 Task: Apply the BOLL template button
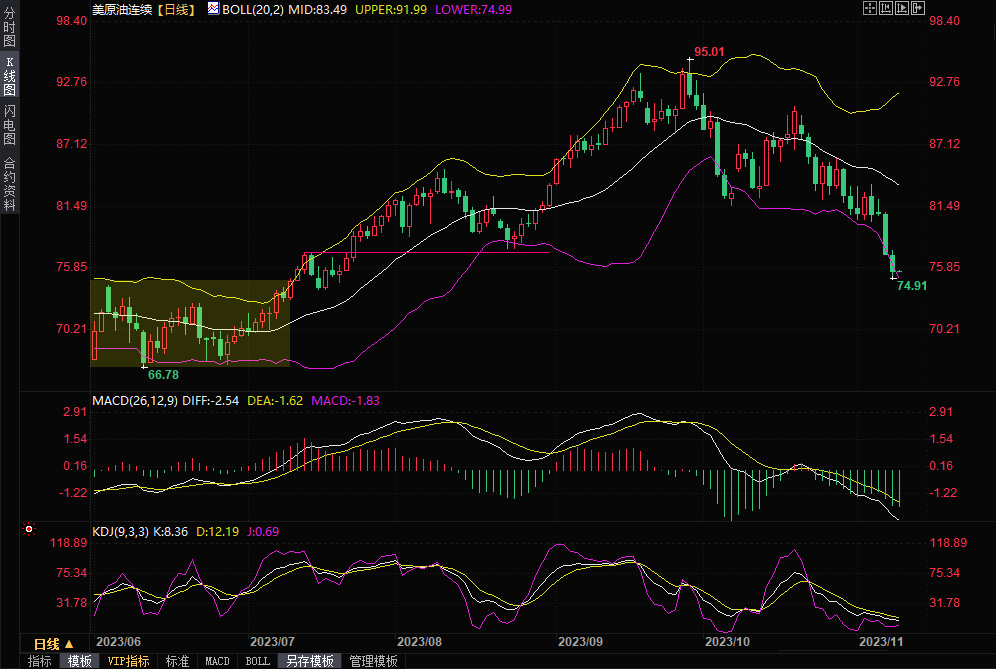[257, 661]
